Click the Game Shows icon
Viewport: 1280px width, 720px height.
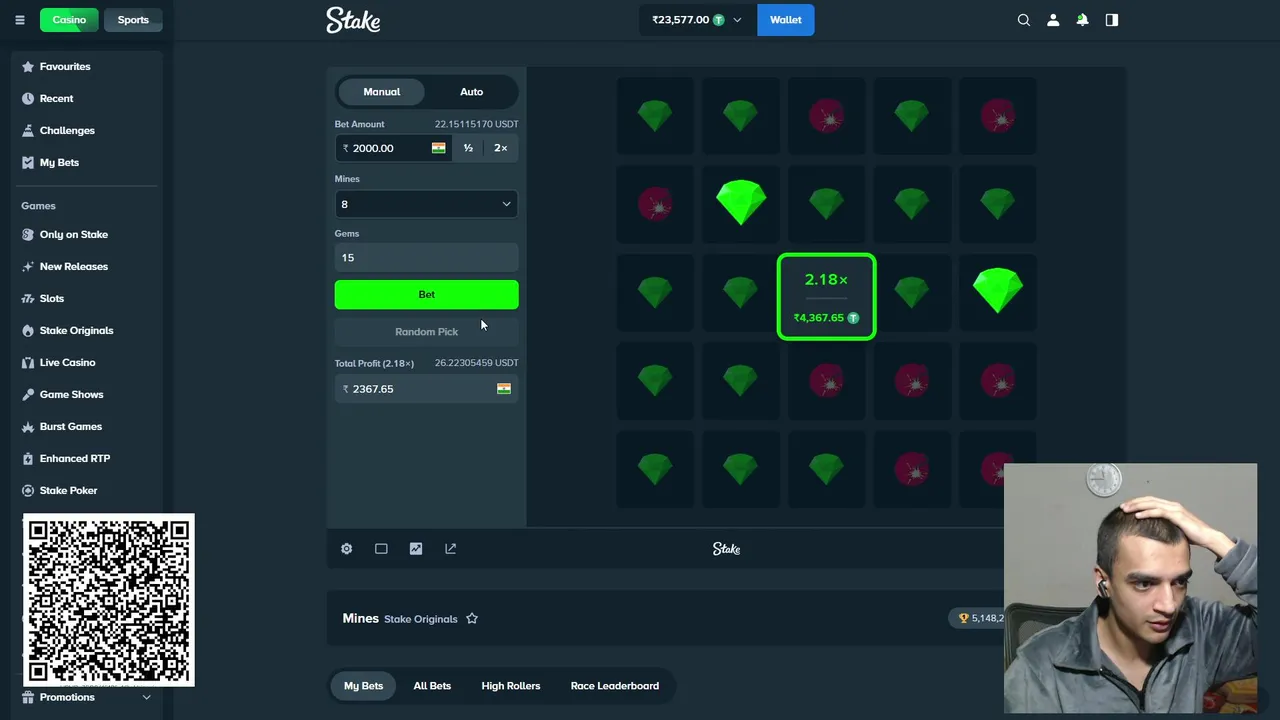point(28,394)
